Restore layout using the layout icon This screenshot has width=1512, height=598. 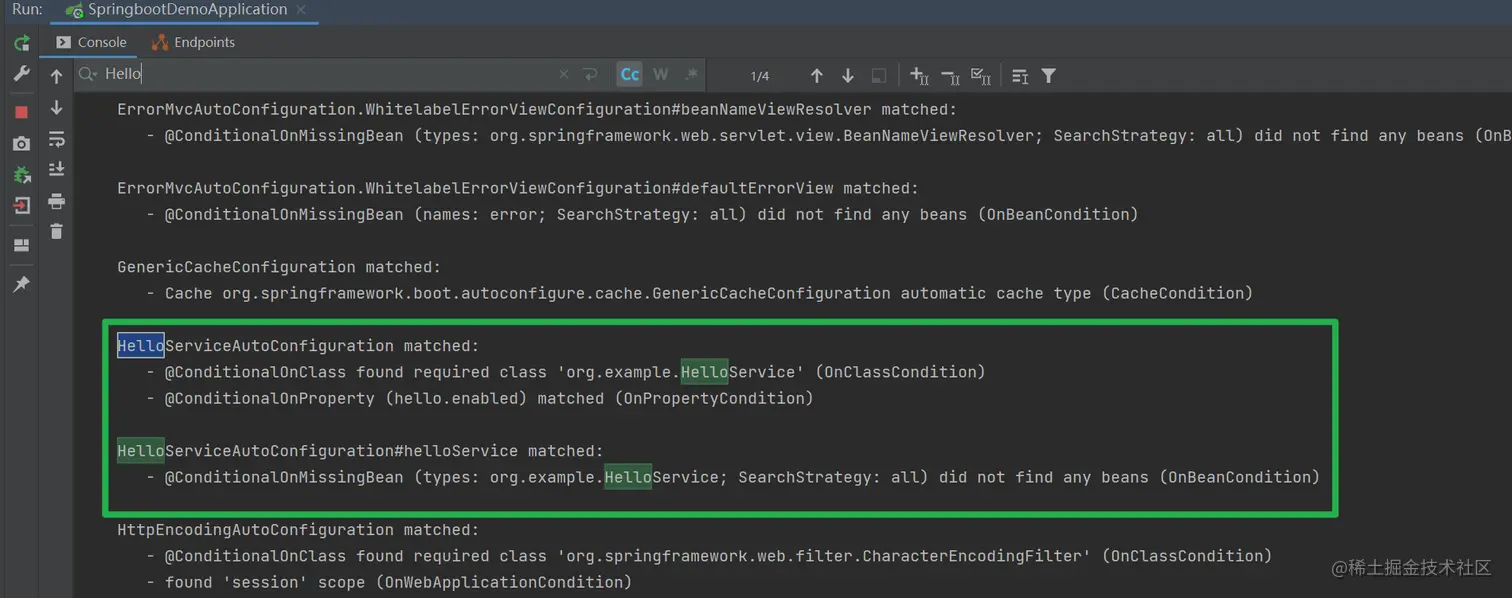point(21,246)
